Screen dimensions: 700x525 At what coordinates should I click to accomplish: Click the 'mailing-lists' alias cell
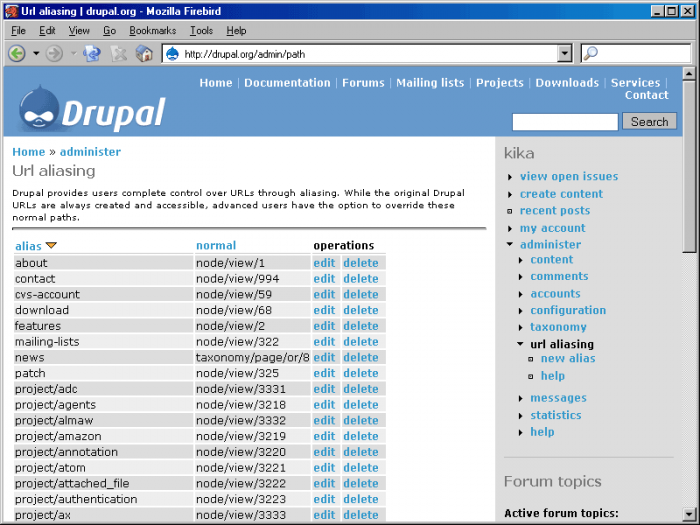[x=104, y=342]
